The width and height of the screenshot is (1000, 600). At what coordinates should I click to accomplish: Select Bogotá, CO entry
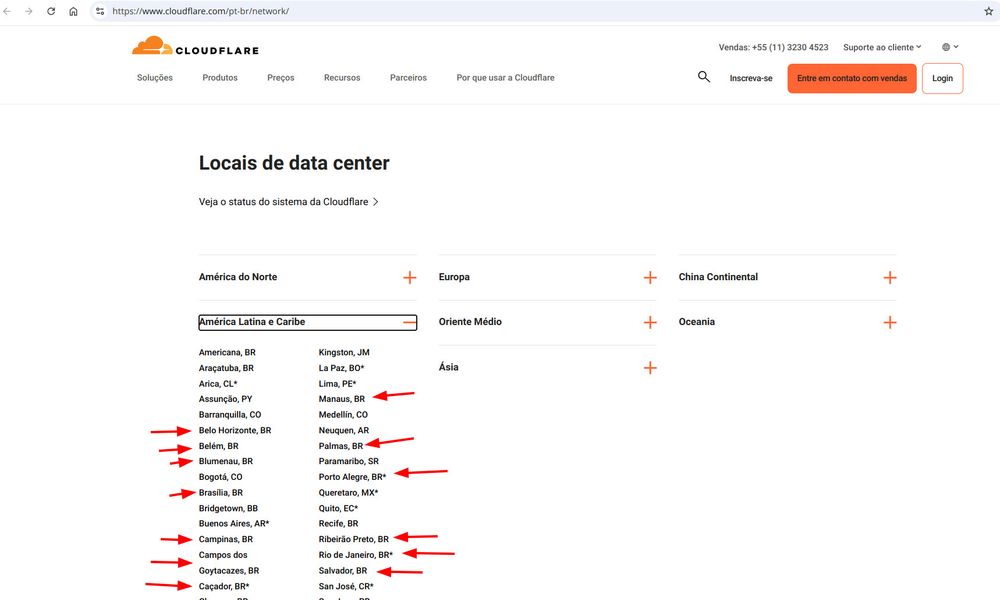(x=221, y=477)
